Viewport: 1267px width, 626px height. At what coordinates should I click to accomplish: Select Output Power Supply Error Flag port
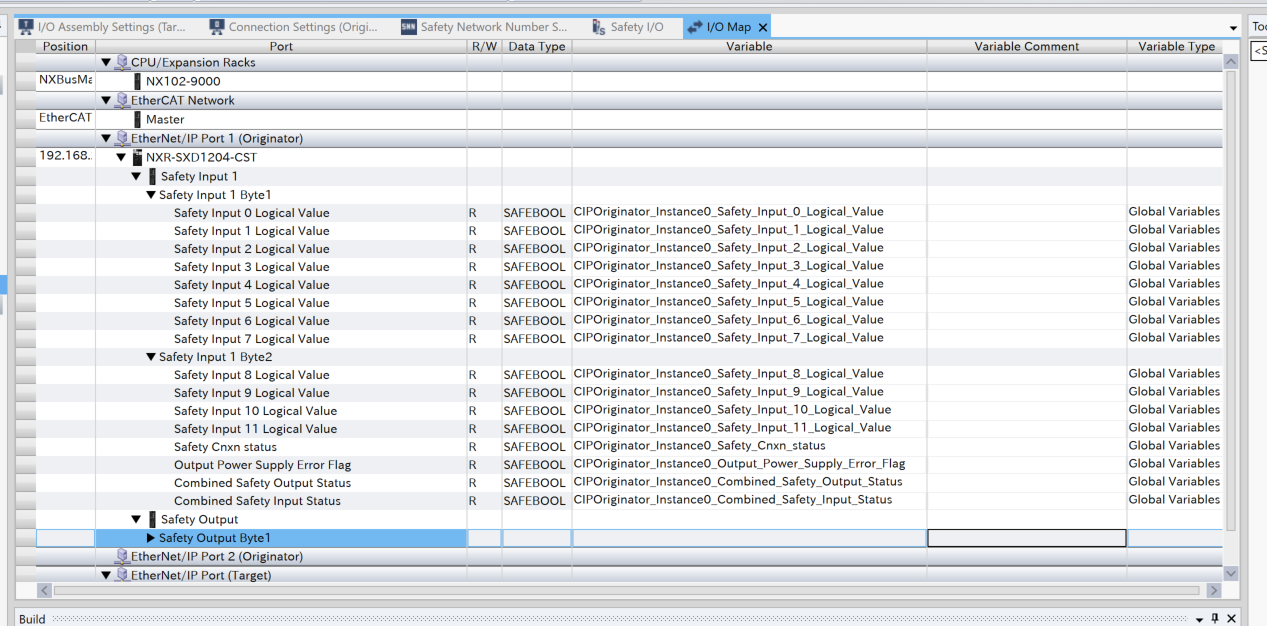[262, 465]
